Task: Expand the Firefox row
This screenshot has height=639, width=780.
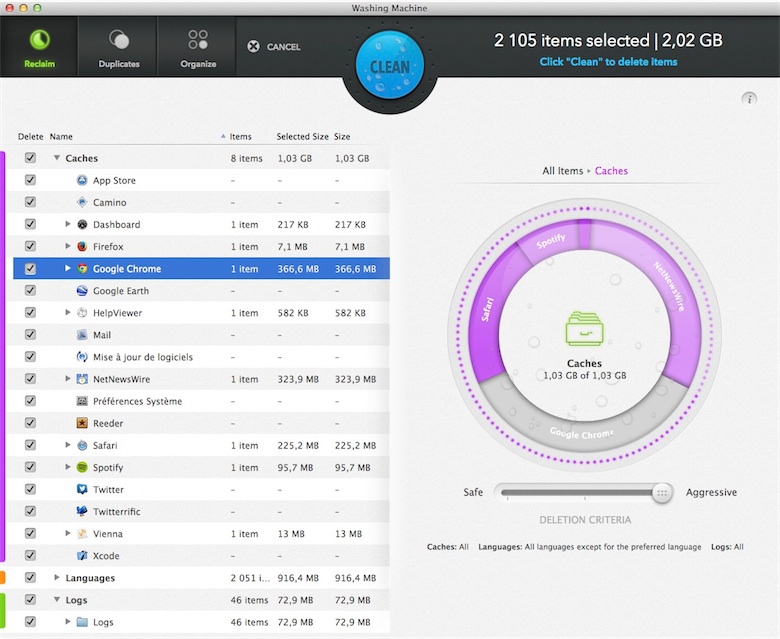Action: click(68, 246)
